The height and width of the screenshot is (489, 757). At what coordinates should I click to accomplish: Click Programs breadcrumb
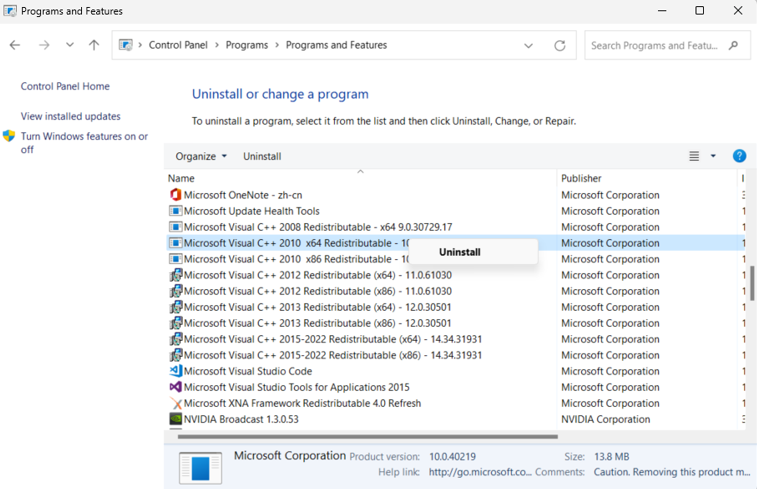[x=247, y=45]
